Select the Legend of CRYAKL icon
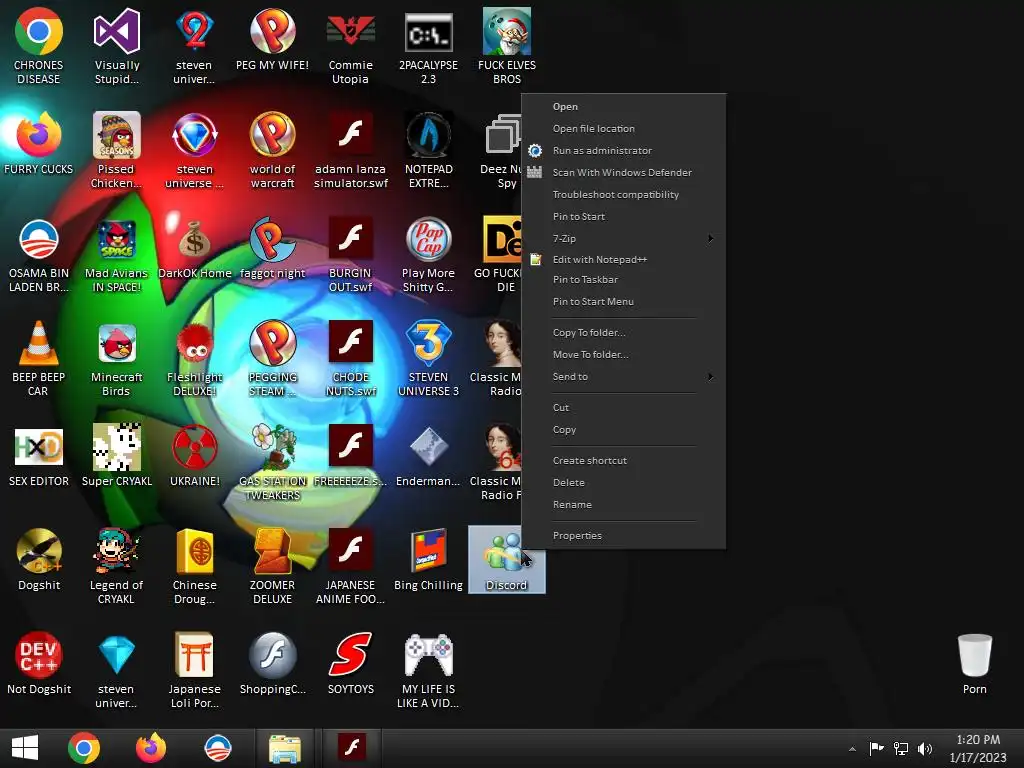The width and height of the screenshot is (1024, 768). click(116, 566)
